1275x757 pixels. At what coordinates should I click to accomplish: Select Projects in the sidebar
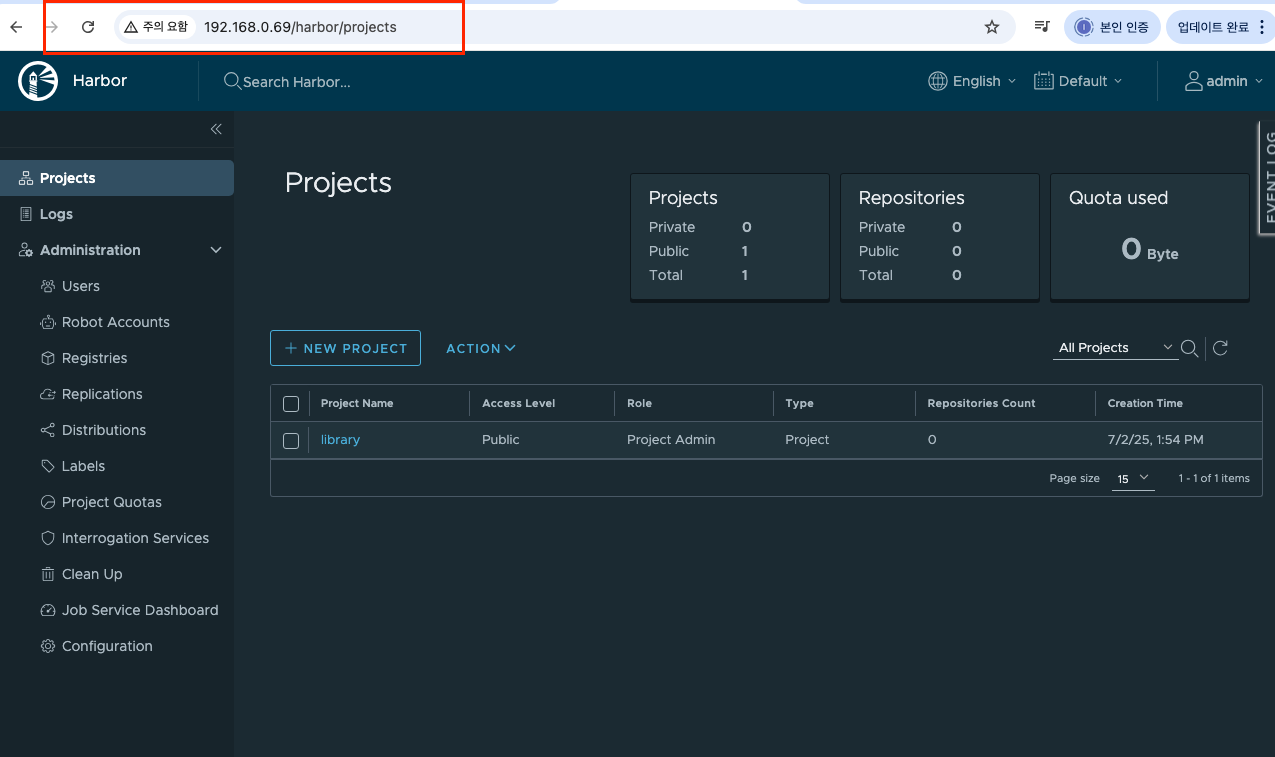[117, 178]
